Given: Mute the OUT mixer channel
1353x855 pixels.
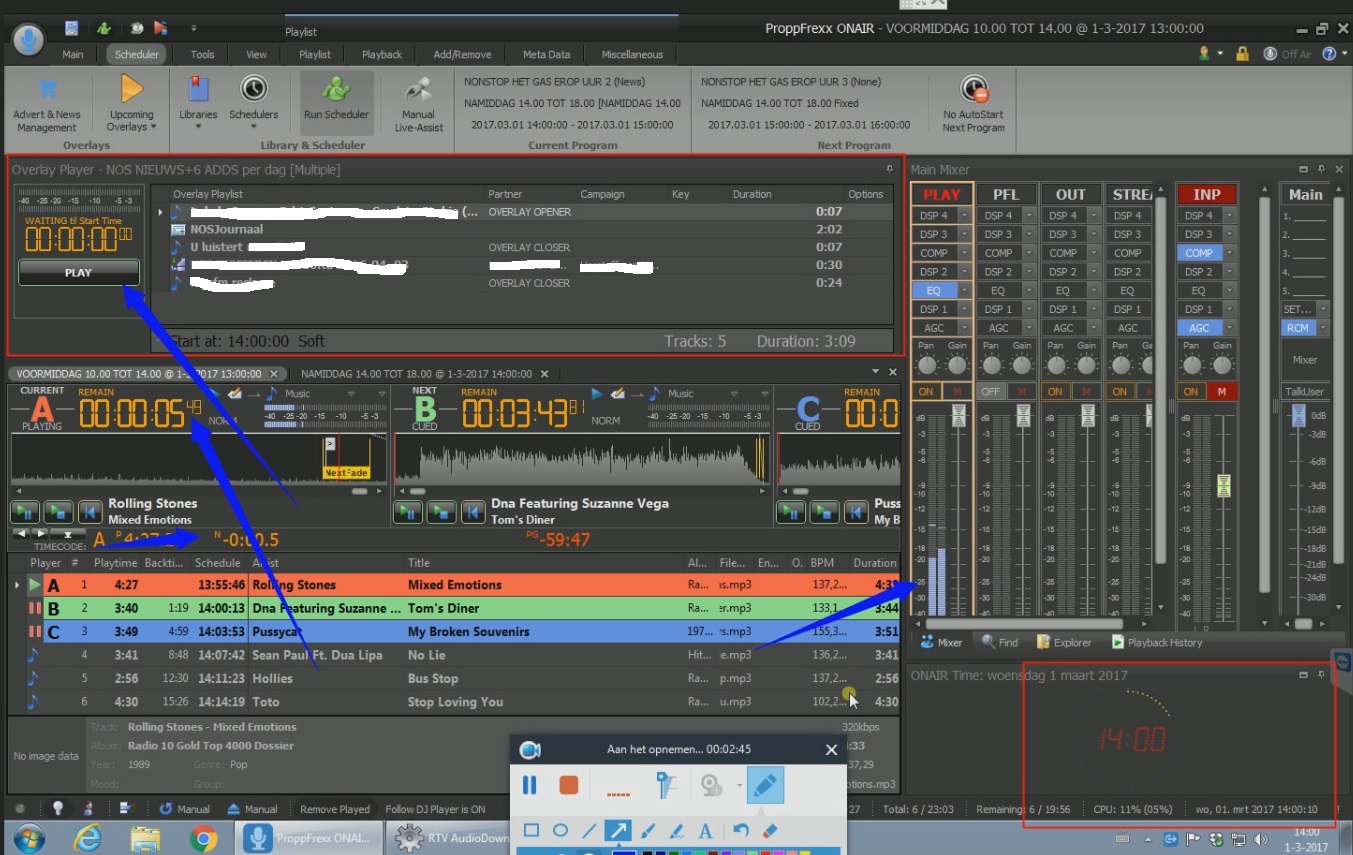Looking at the screenshot, I should point(1087,392).
